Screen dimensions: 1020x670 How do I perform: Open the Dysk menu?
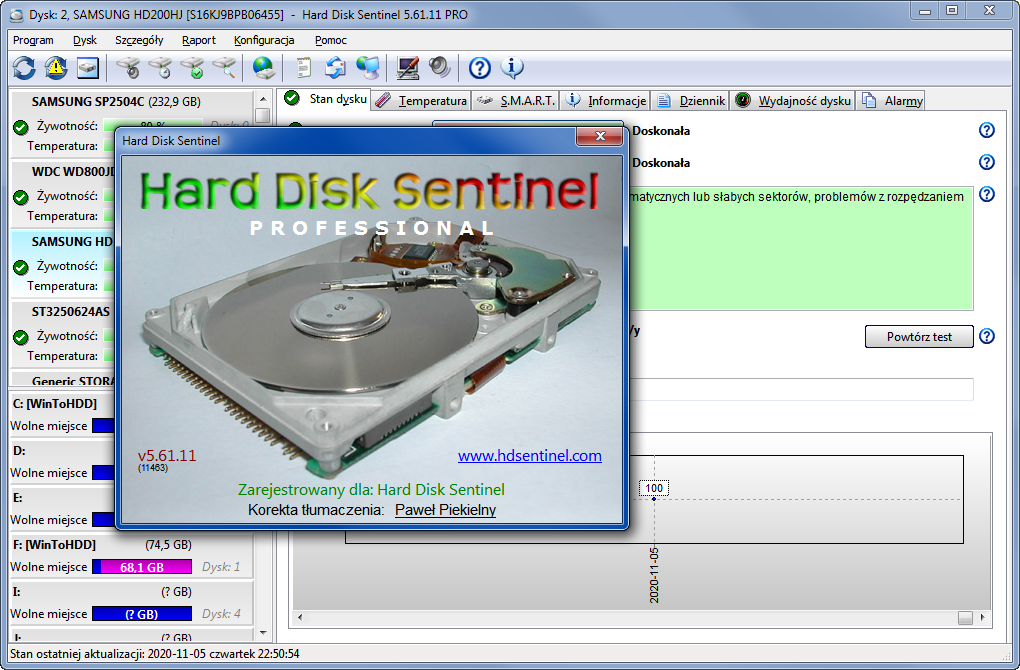click(85, 40)
